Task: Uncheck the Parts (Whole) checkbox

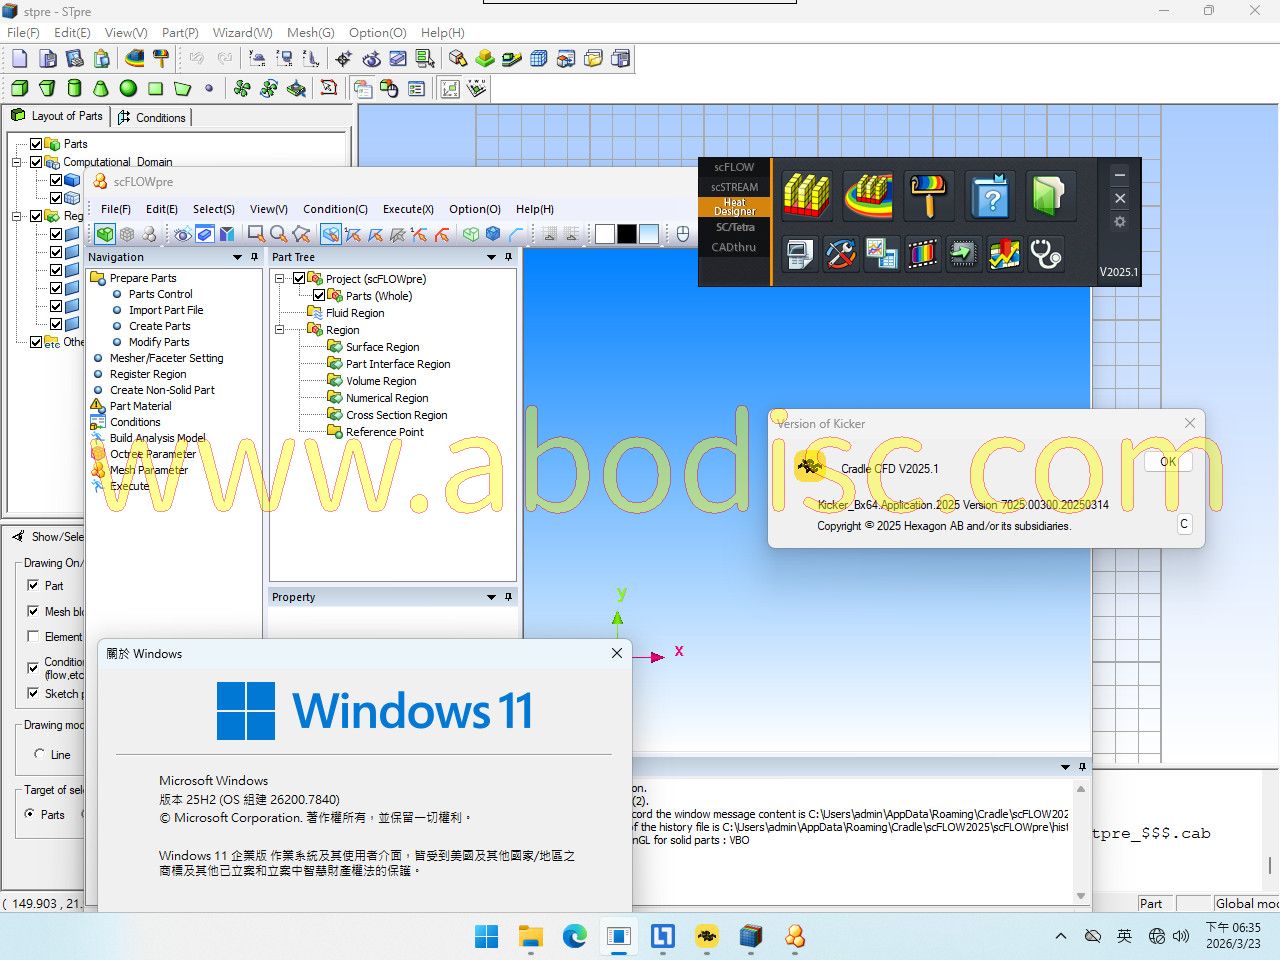Action: pos(319,296)
